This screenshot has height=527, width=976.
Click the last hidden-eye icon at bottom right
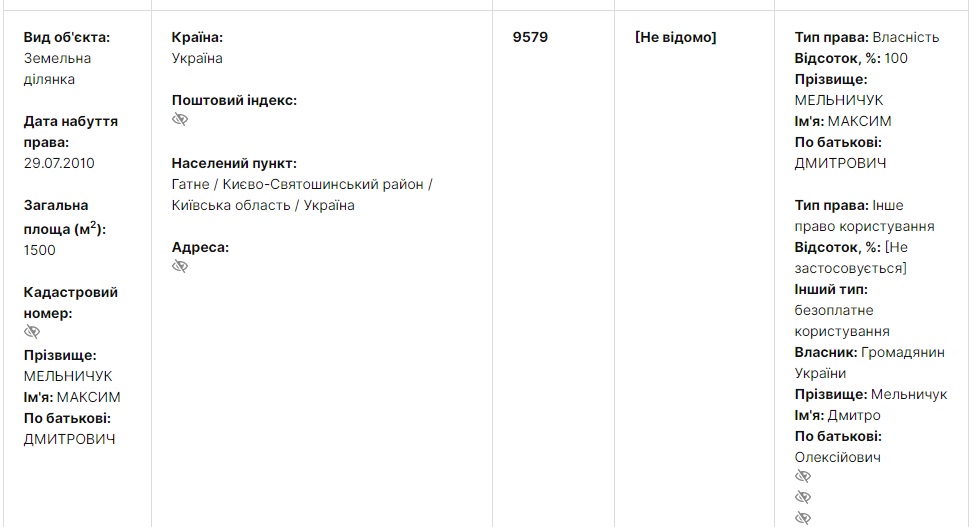[803, 518]
